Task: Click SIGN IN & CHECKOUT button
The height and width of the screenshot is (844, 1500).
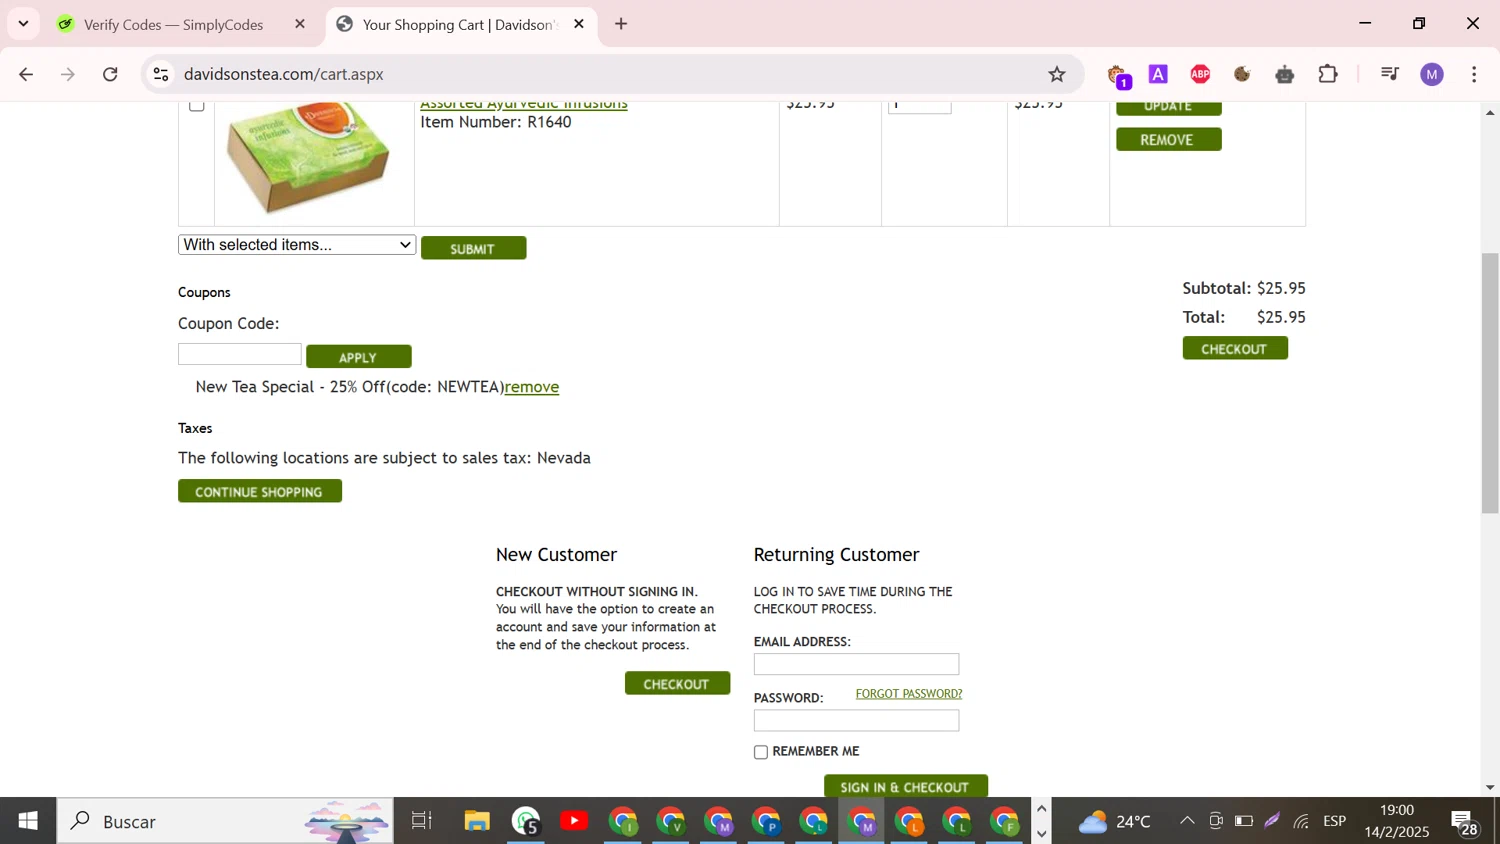Action: [905, 786]
